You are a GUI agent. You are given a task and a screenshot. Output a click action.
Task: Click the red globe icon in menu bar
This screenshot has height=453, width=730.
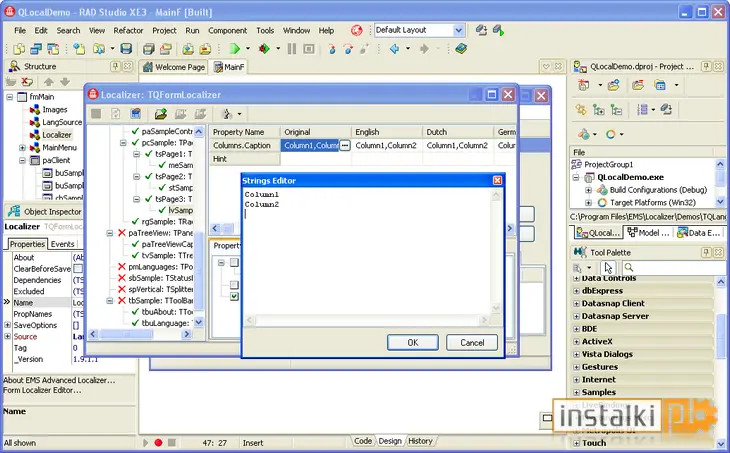[x=357, y=31]
